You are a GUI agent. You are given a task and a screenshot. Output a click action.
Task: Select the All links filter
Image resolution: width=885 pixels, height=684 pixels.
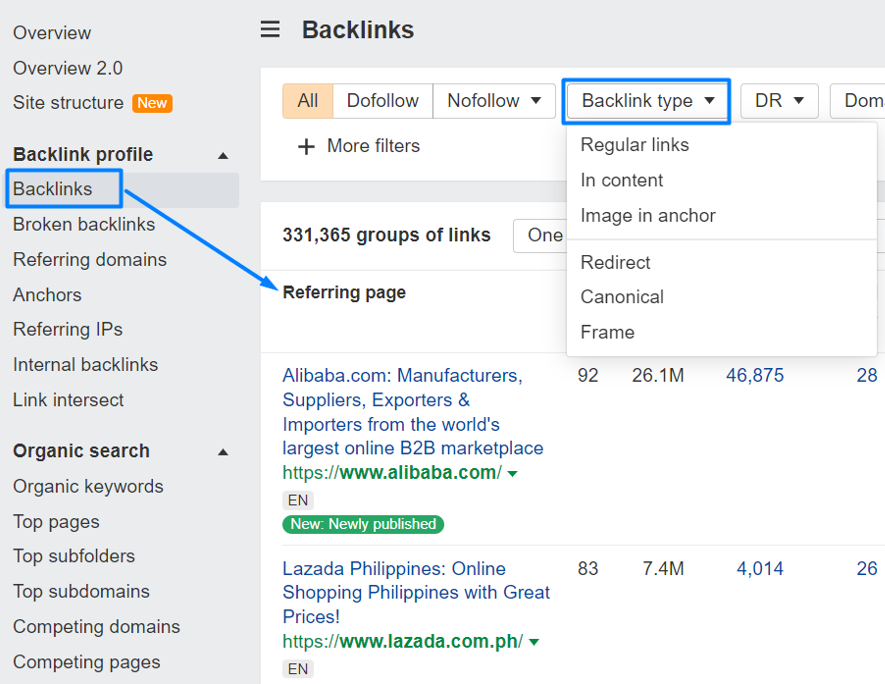click(x=307, y=101)
